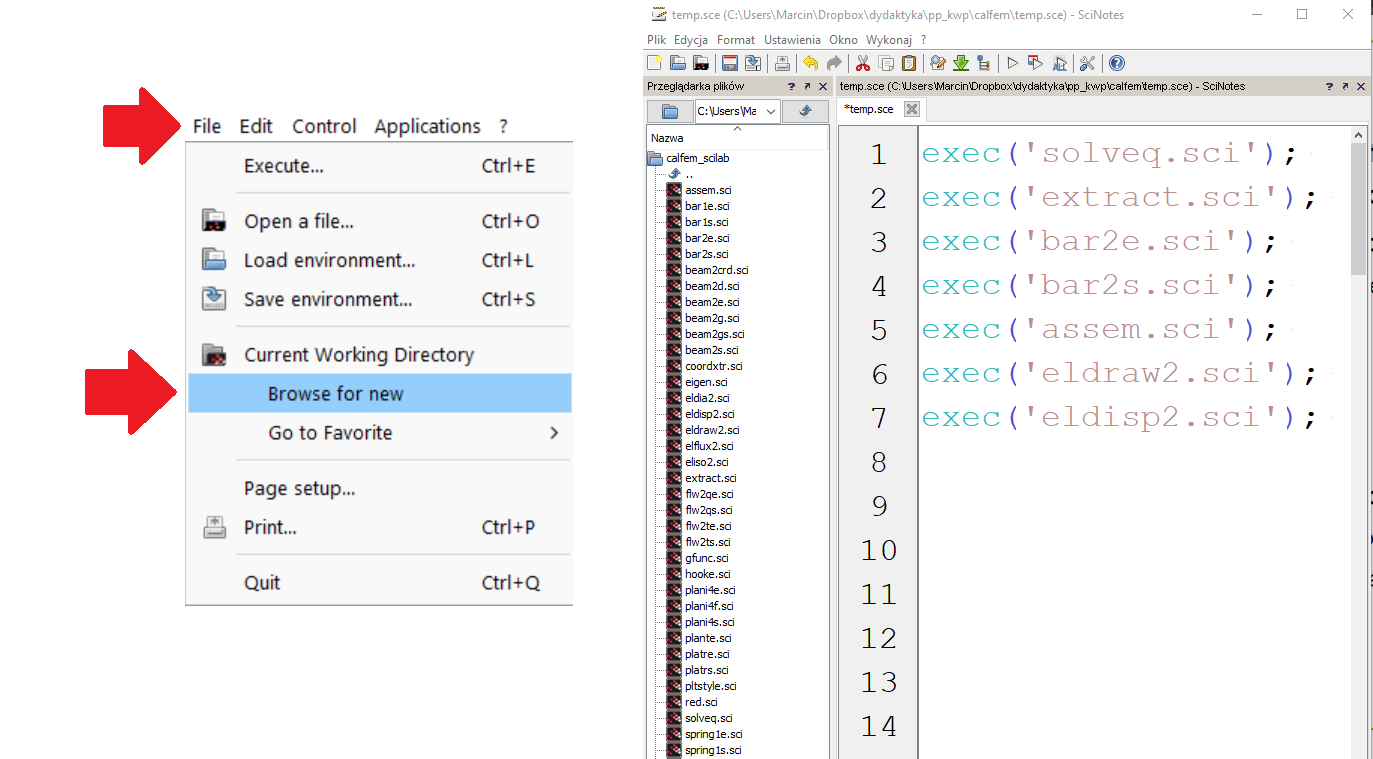Choose Browse for new menu entry

point(335,394)
